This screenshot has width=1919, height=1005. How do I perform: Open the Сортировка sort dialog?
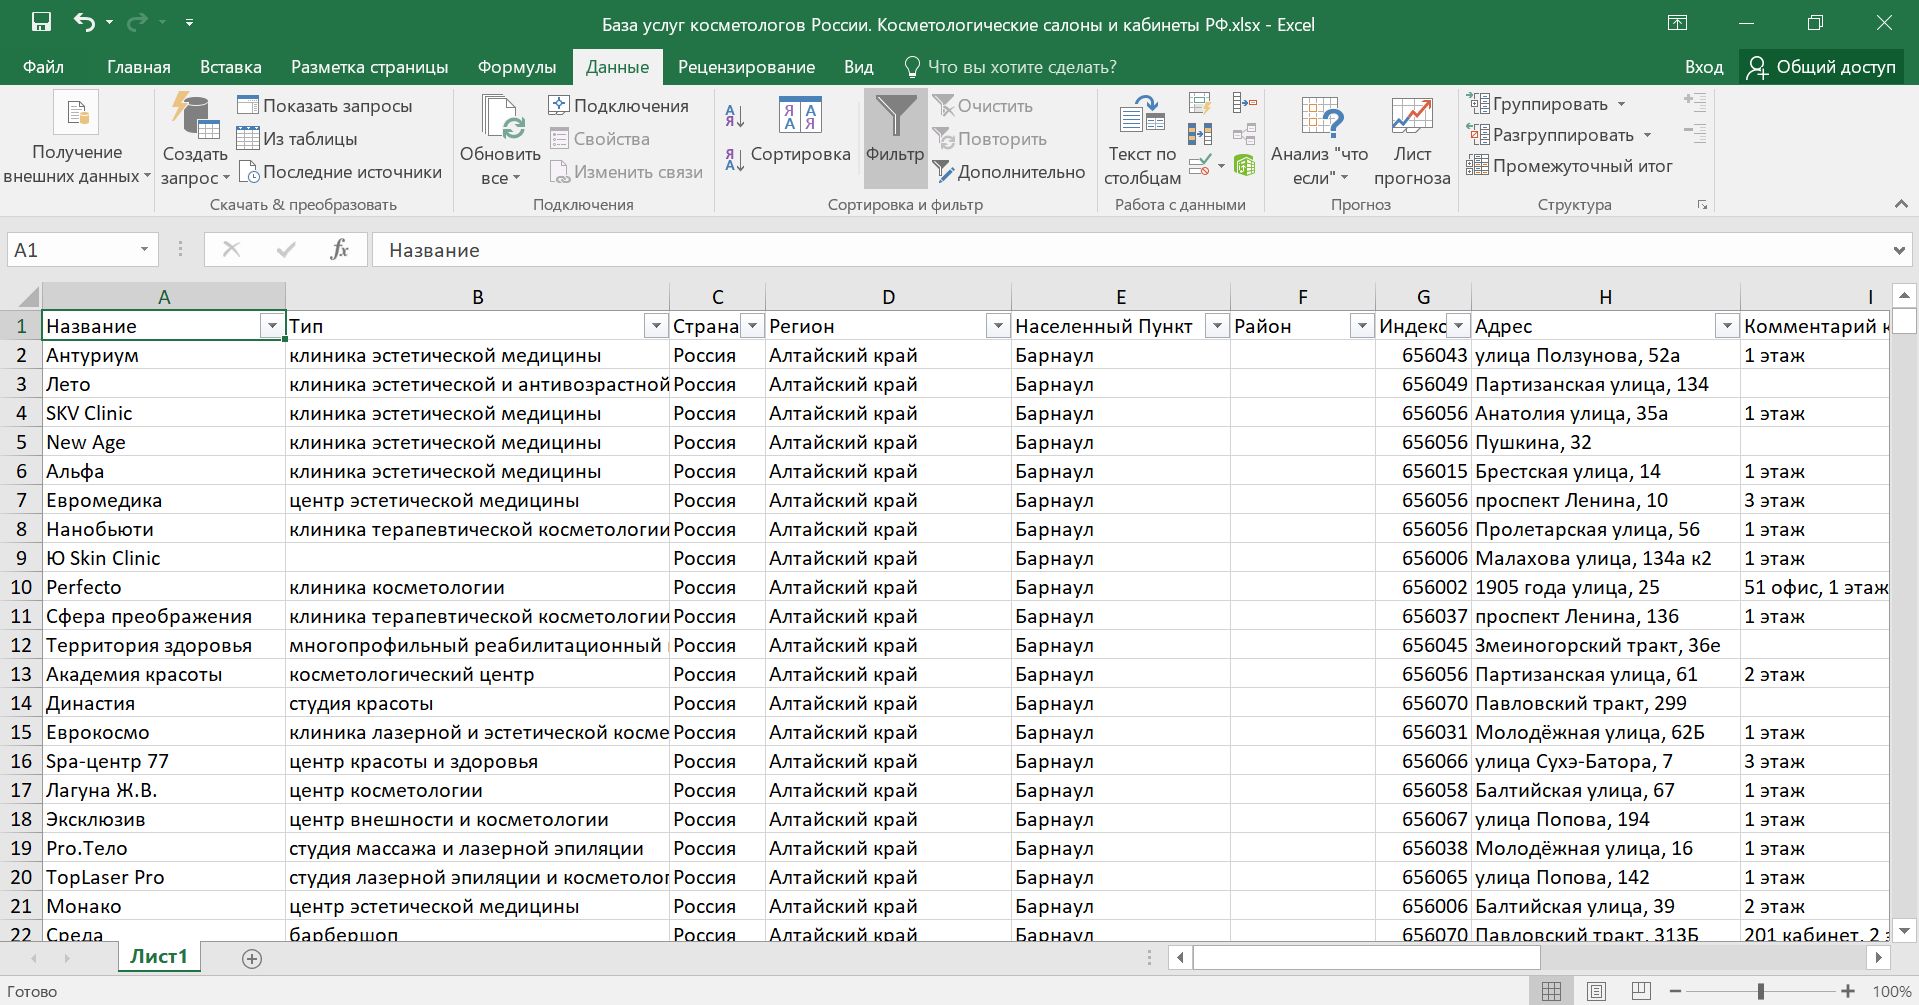pos(800,130)
